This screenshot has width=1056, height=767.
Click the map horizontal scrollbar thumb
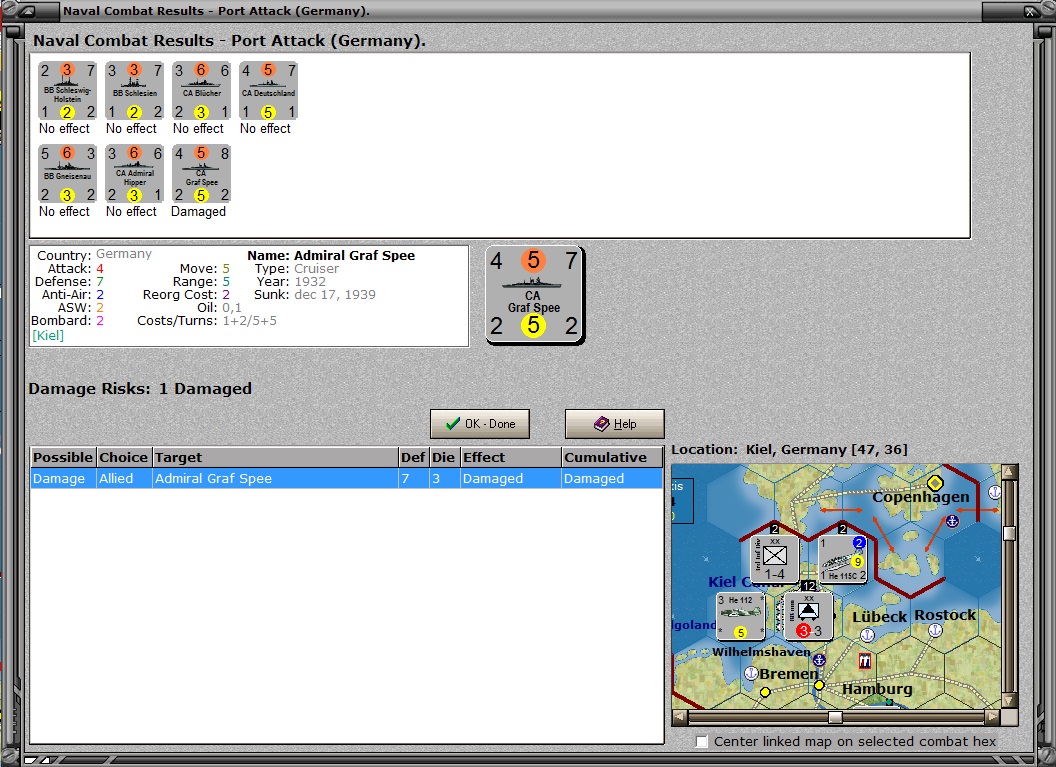pos(835,717)
